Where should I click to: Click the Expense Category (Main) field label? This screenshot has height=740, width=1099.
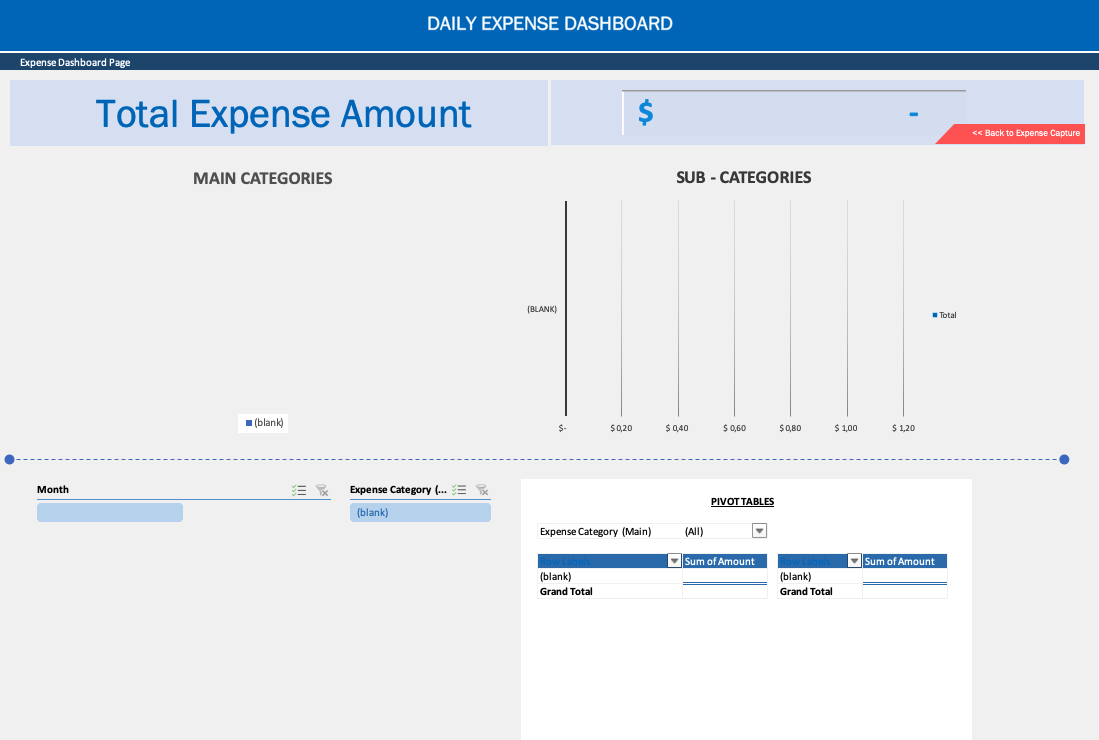596,531
